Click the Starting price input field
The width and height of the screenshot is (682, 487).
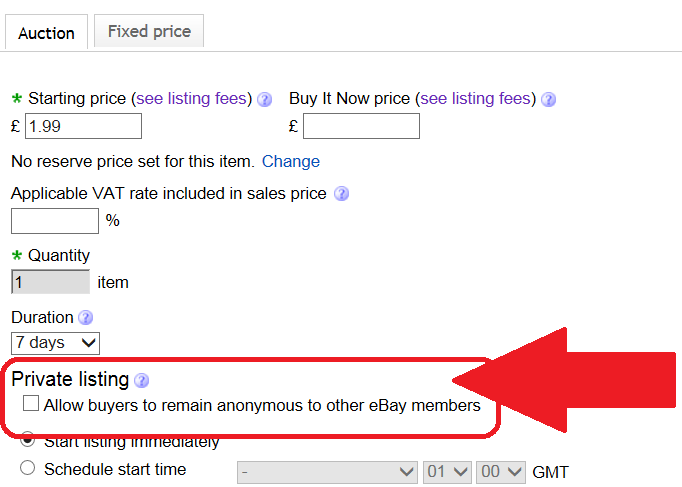pyautogui.click(x=83, y=126)
